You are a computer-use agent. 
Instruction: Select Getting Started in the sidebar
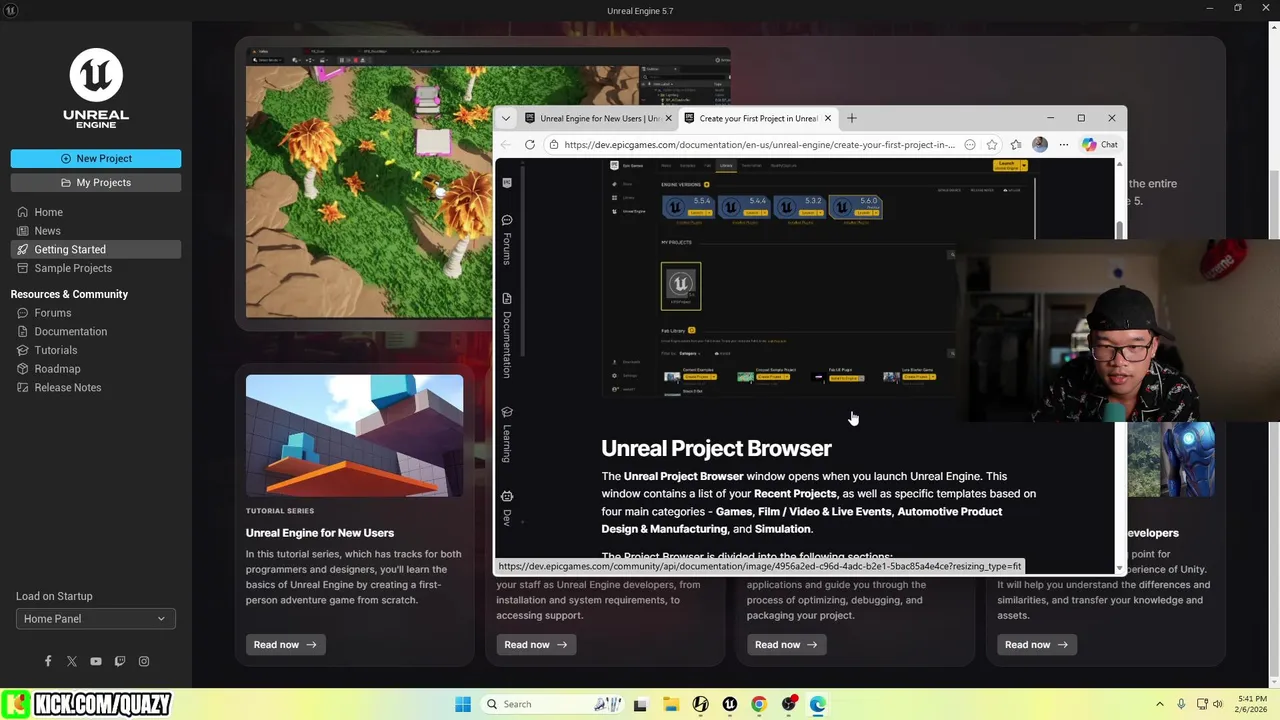click(x=96, y=249)
